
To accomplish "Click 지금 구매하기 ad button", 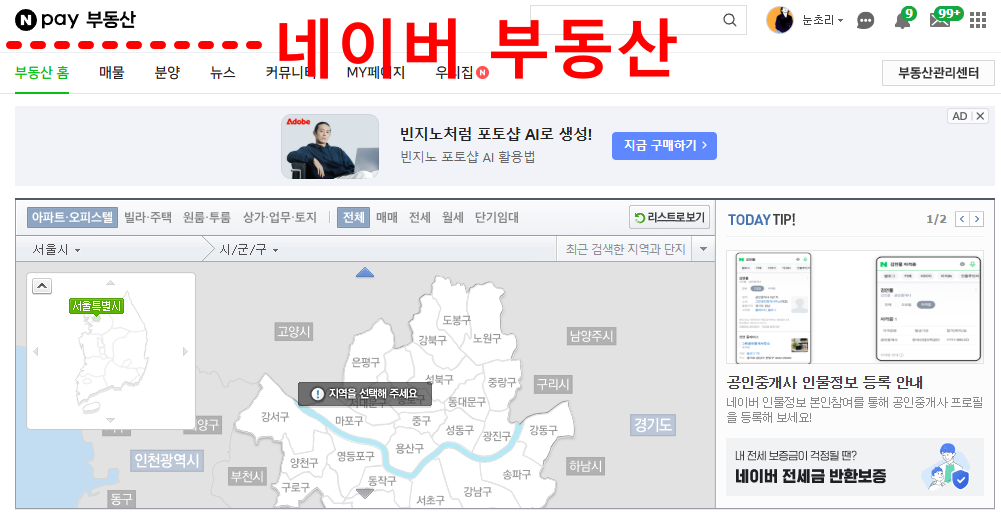I will (x=665, y=146).
